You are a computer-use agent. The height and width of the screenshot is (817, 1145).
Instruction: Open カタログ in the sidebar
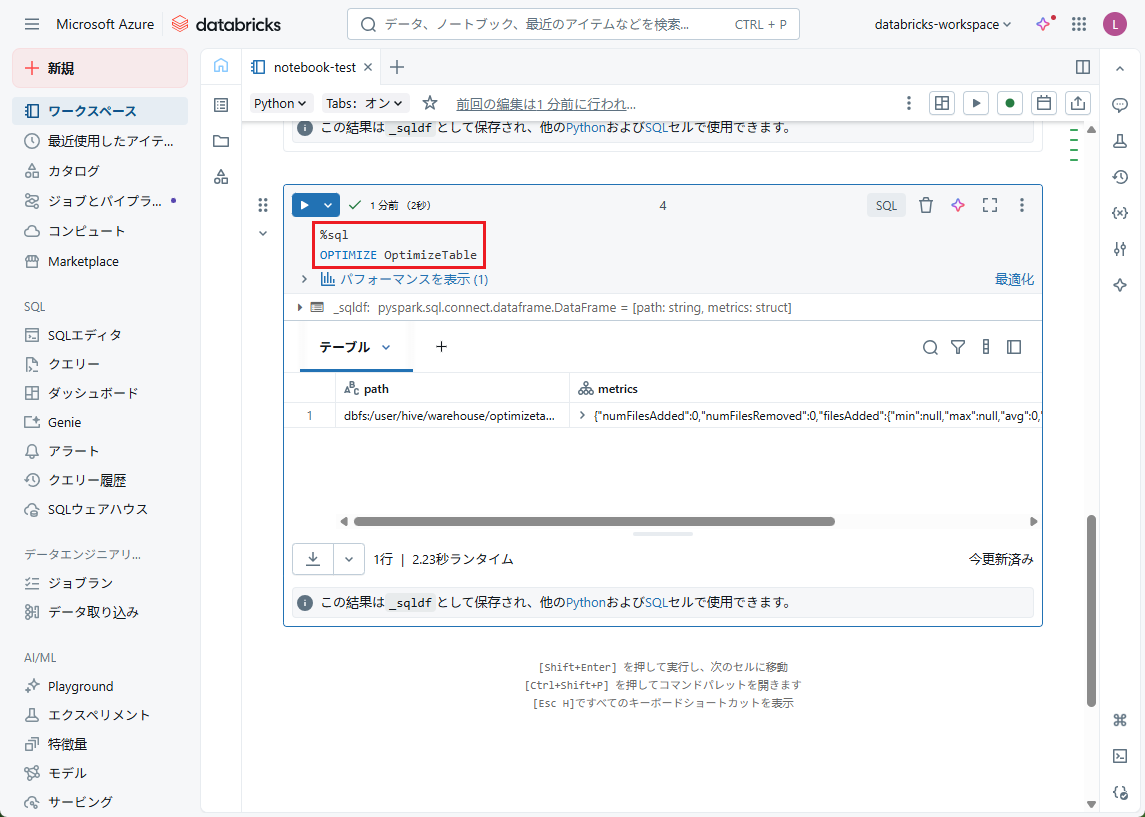[74, 171]
